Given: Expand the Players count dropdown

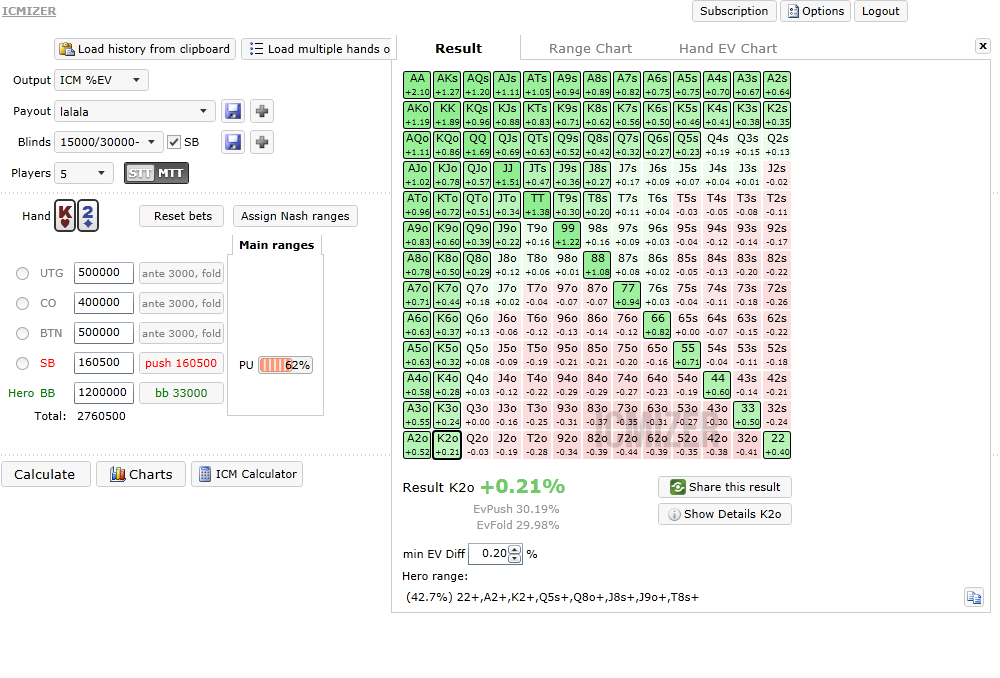Looking at the screenshot, I should [85, 173].
